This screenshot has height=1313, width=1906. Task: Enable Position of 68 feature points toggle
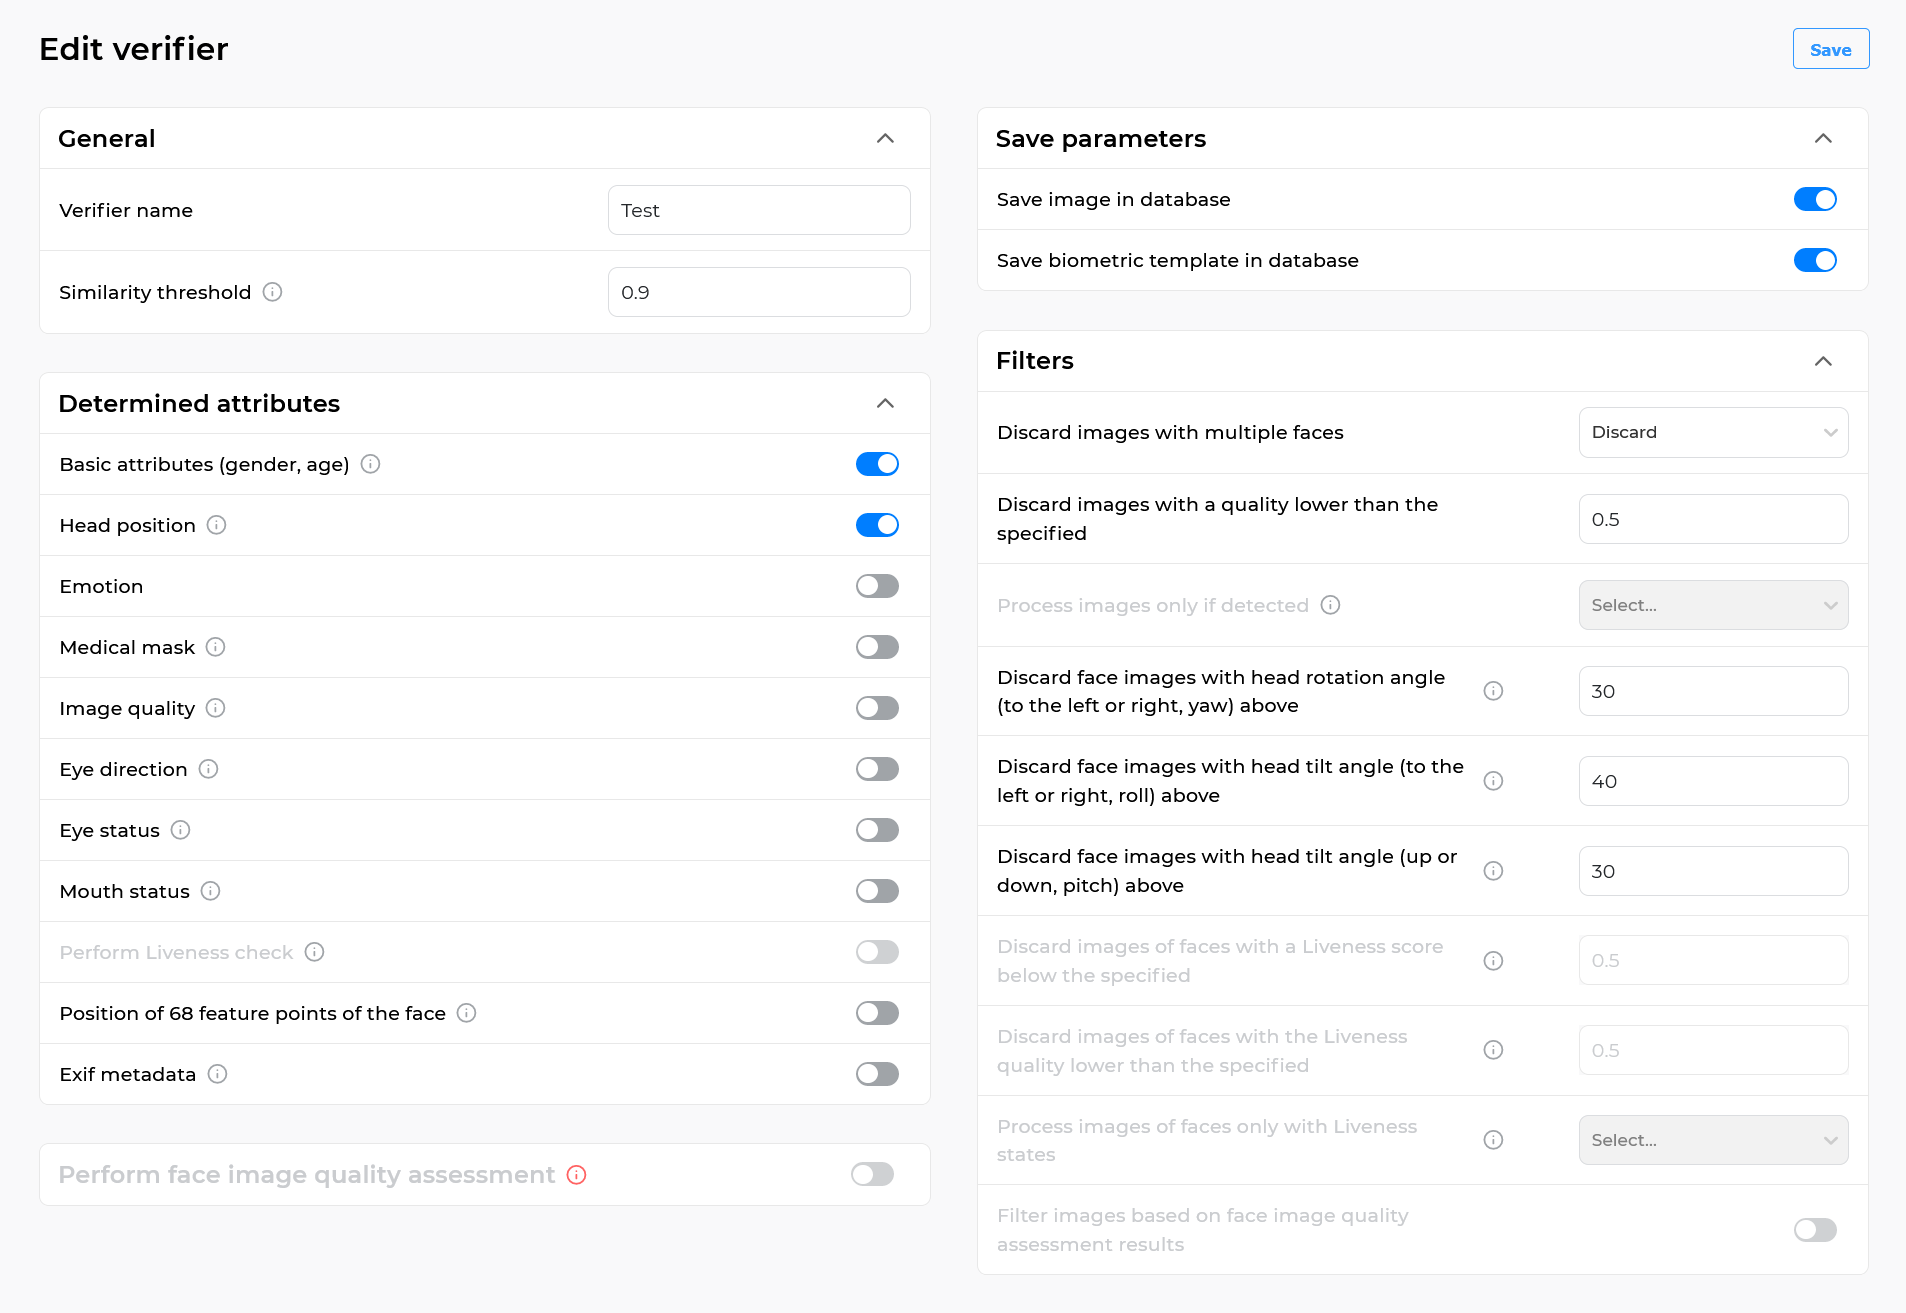[877, 1013]
